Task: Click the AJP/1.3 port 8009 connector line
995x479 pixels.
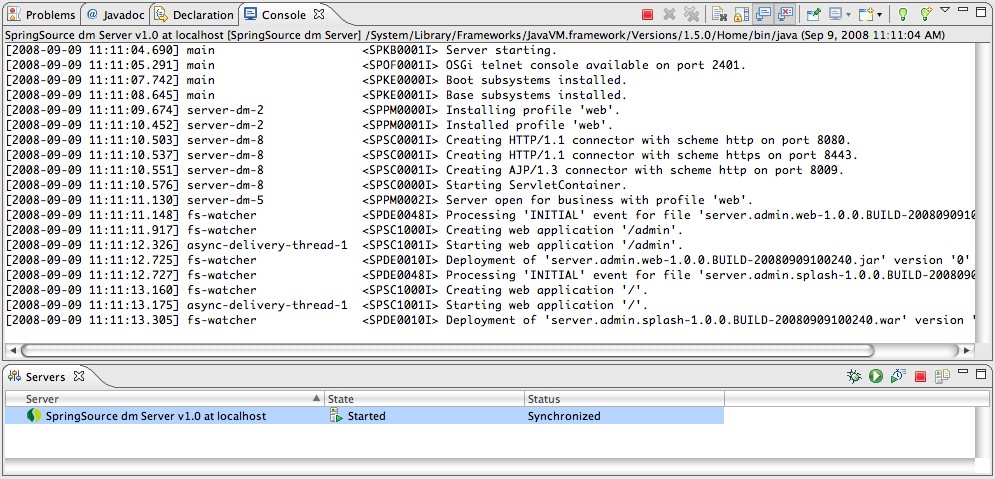Action: [425, 170]
